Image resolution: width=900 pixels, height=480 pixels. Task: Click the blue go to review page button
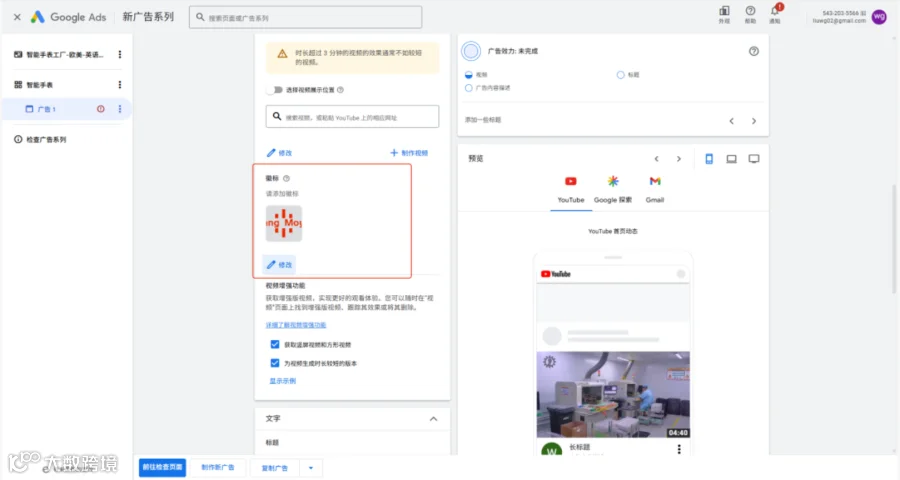[x=162, y=467]
